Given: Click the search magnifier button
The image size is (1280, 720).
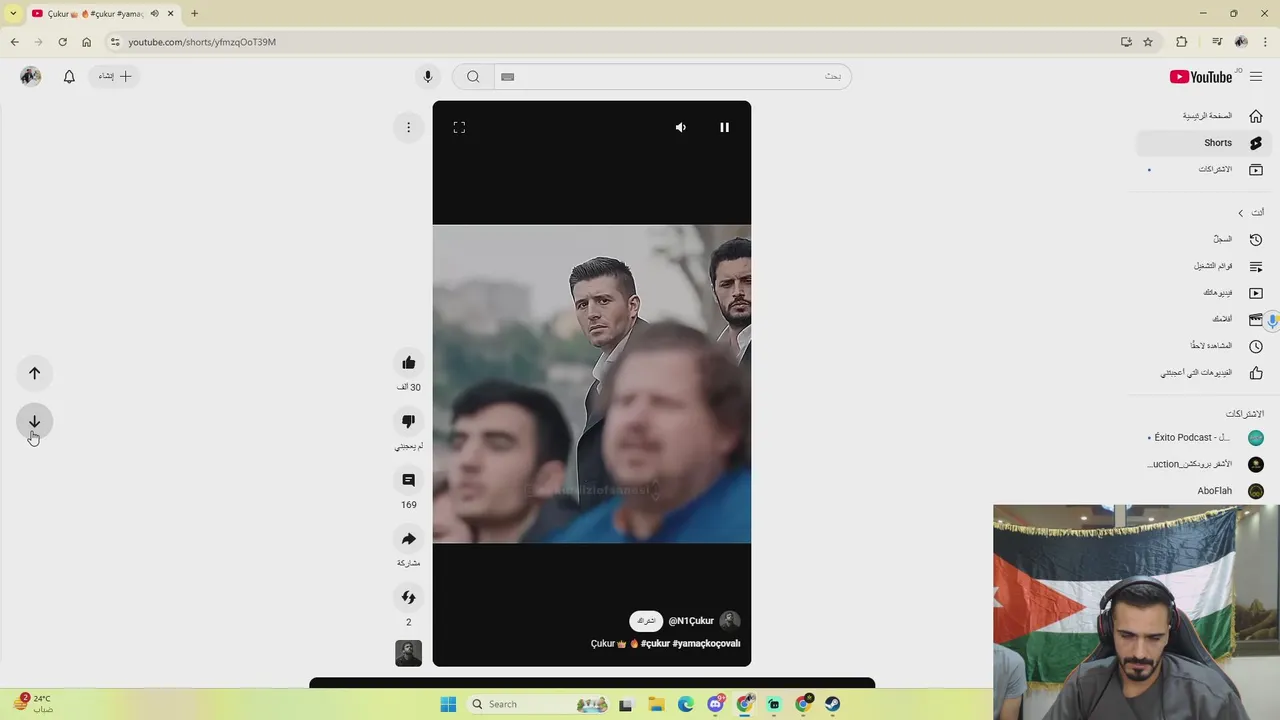Looking at the screenshot, I should click(x=473, y=77).
